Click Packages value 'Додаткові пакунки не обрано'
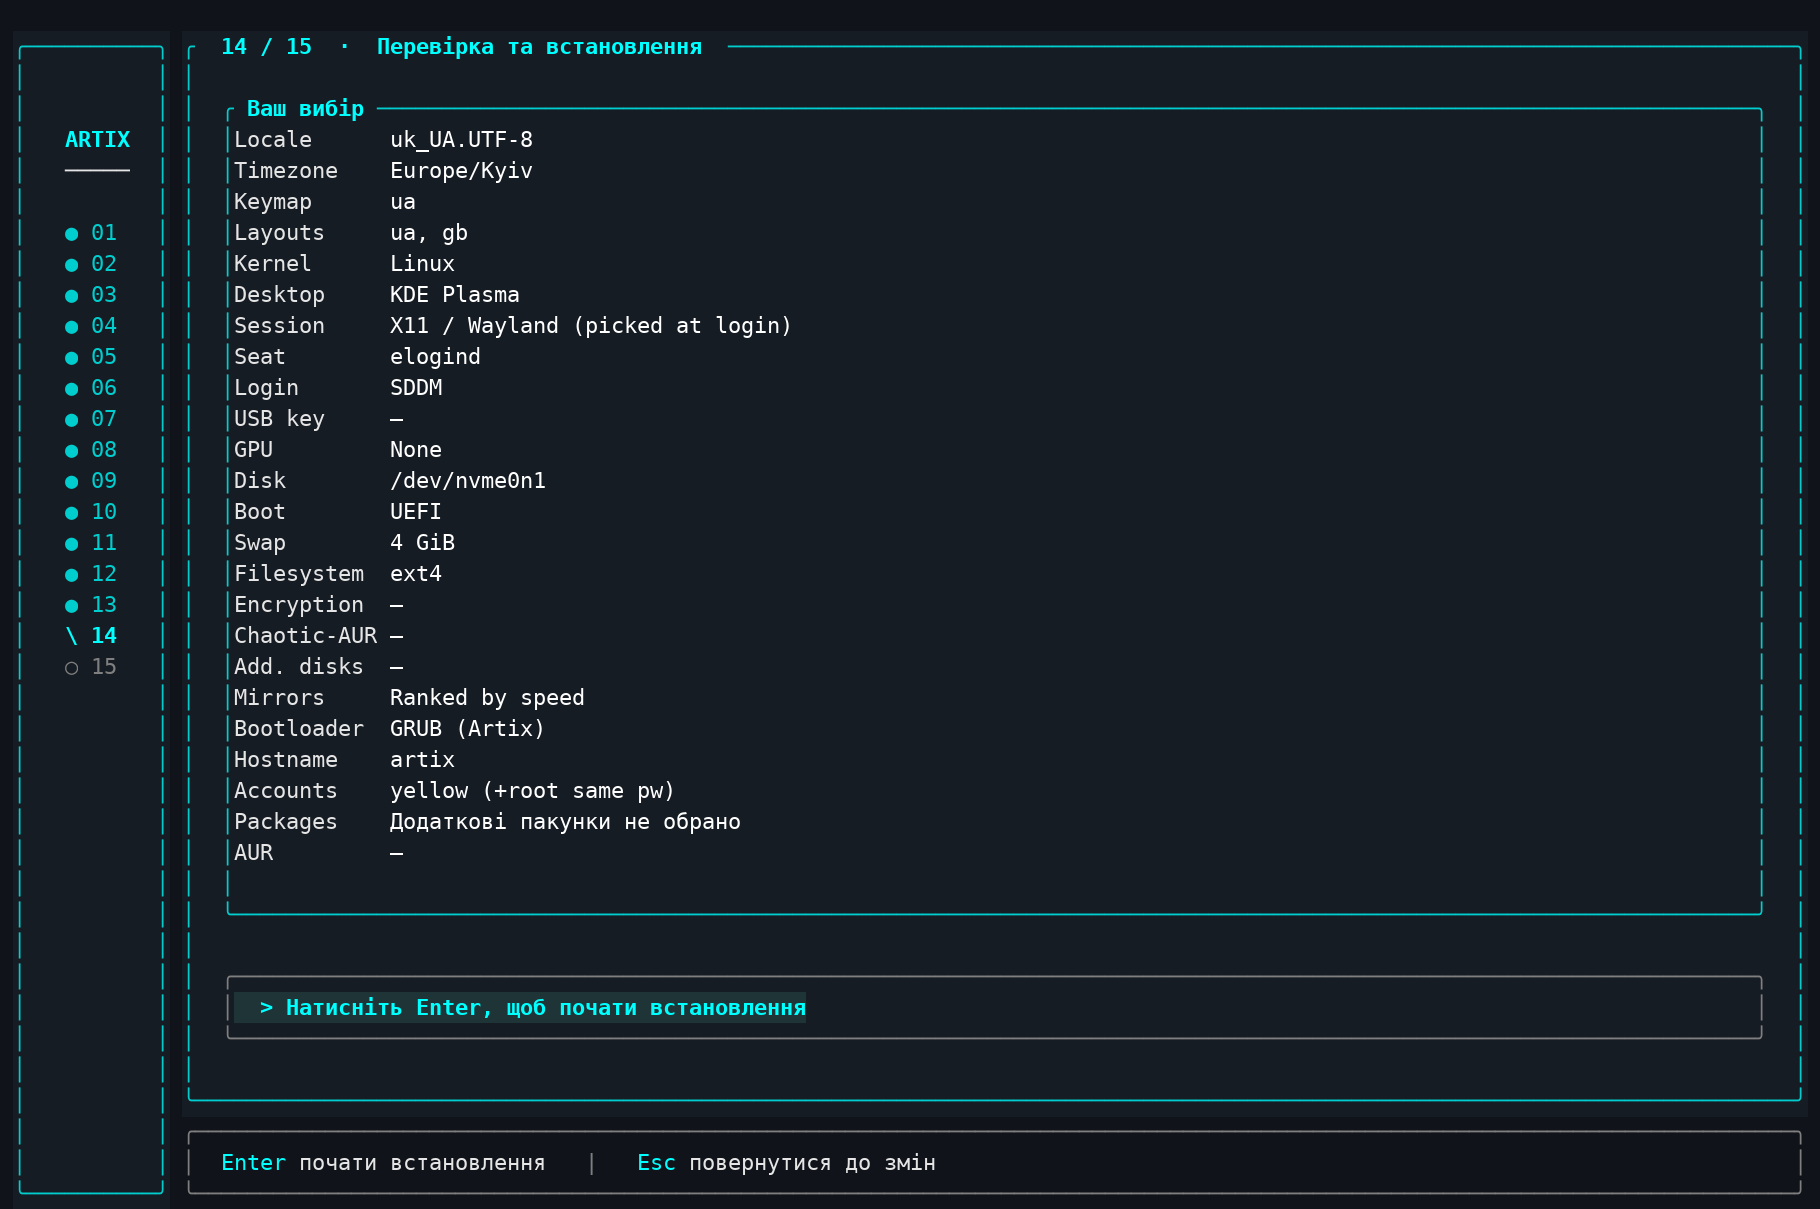This screenshot has width=1820, height=1209. point(565,822)
